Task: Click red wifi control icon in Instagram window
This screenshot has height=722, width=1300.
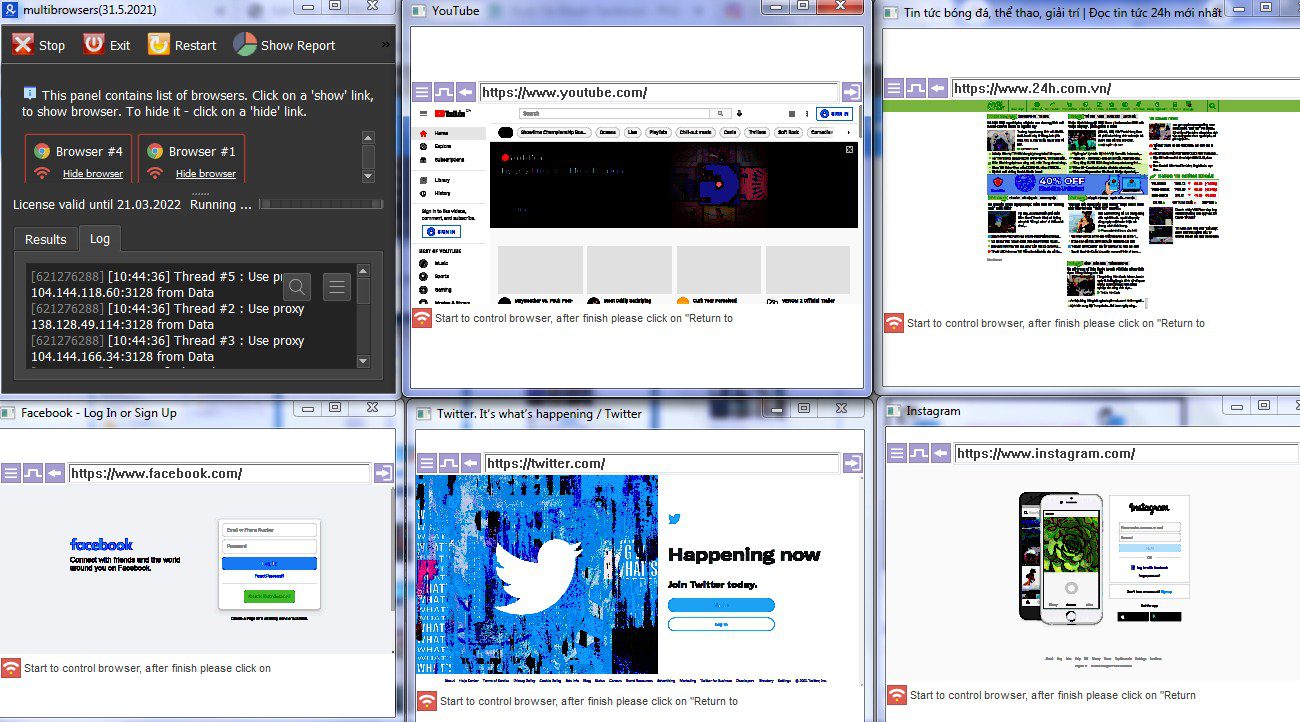Action: pos(896,695)
